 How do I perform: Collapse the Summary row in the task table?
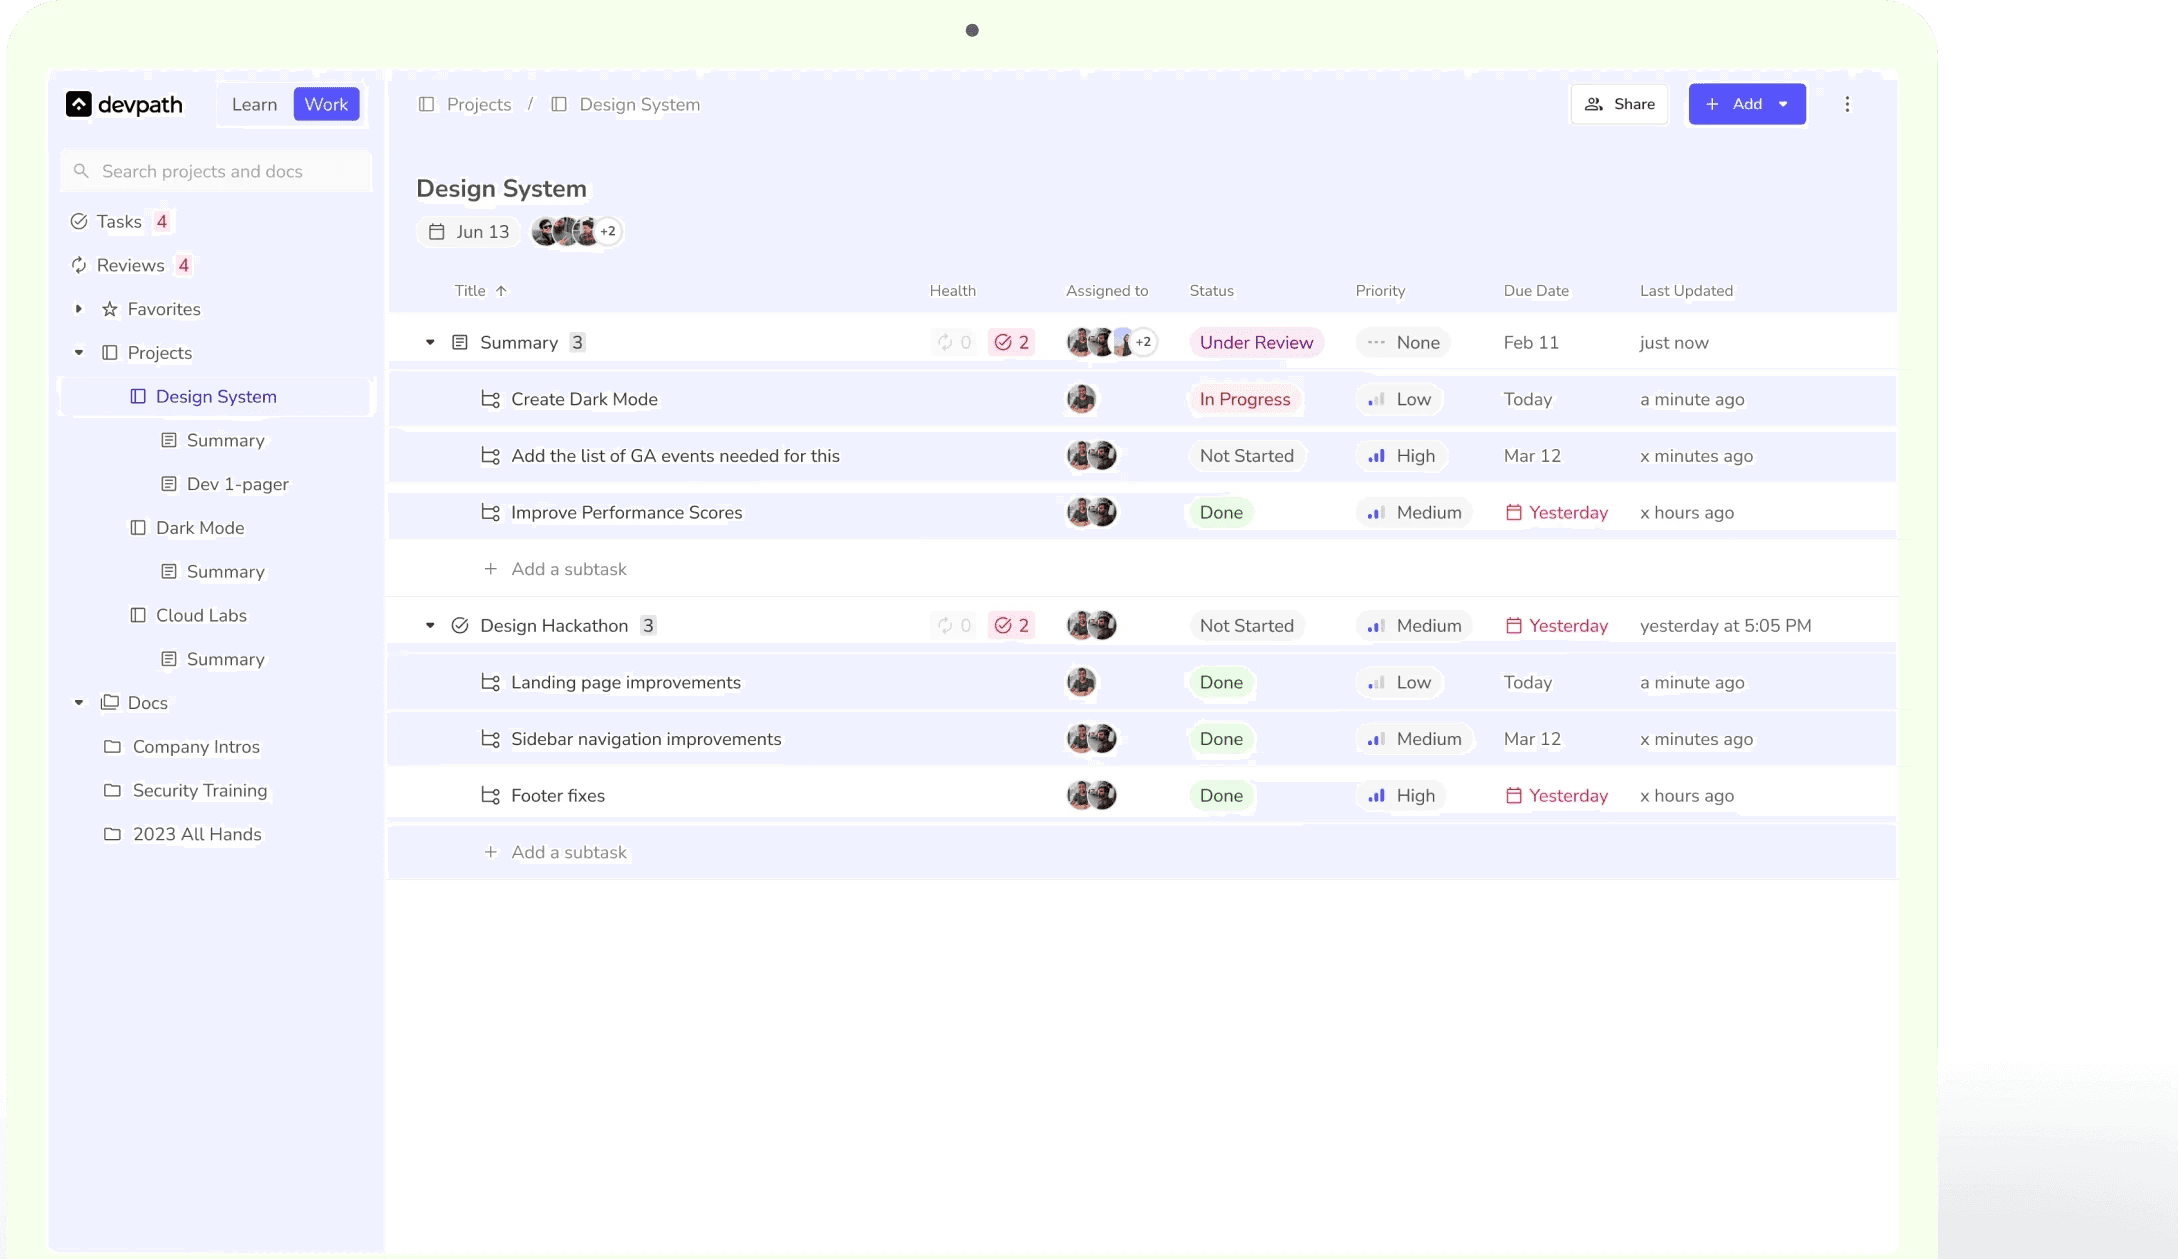click(x=430, y=342)
